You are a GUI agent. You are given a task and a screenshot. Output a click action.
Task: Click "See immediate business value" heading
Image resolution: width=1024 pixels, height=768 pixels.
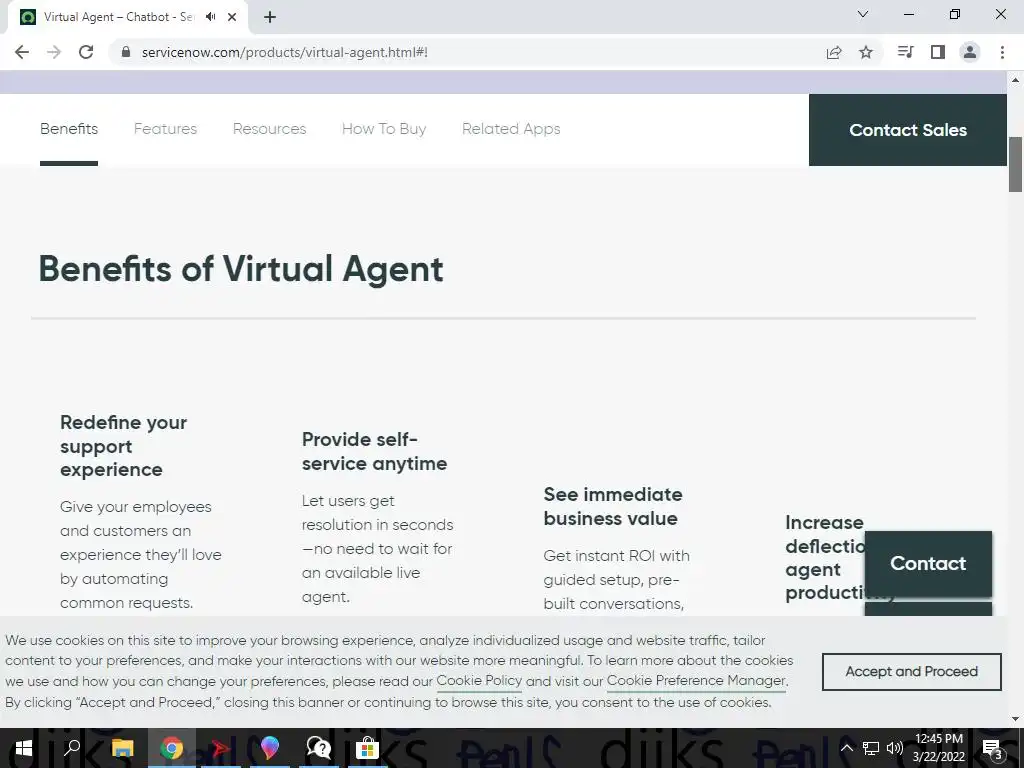point(613,506)
